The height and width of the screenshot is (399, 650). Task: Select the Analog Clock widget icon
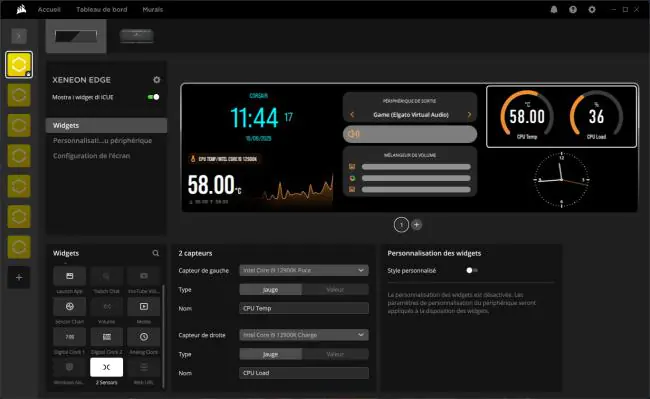[143, 337]
